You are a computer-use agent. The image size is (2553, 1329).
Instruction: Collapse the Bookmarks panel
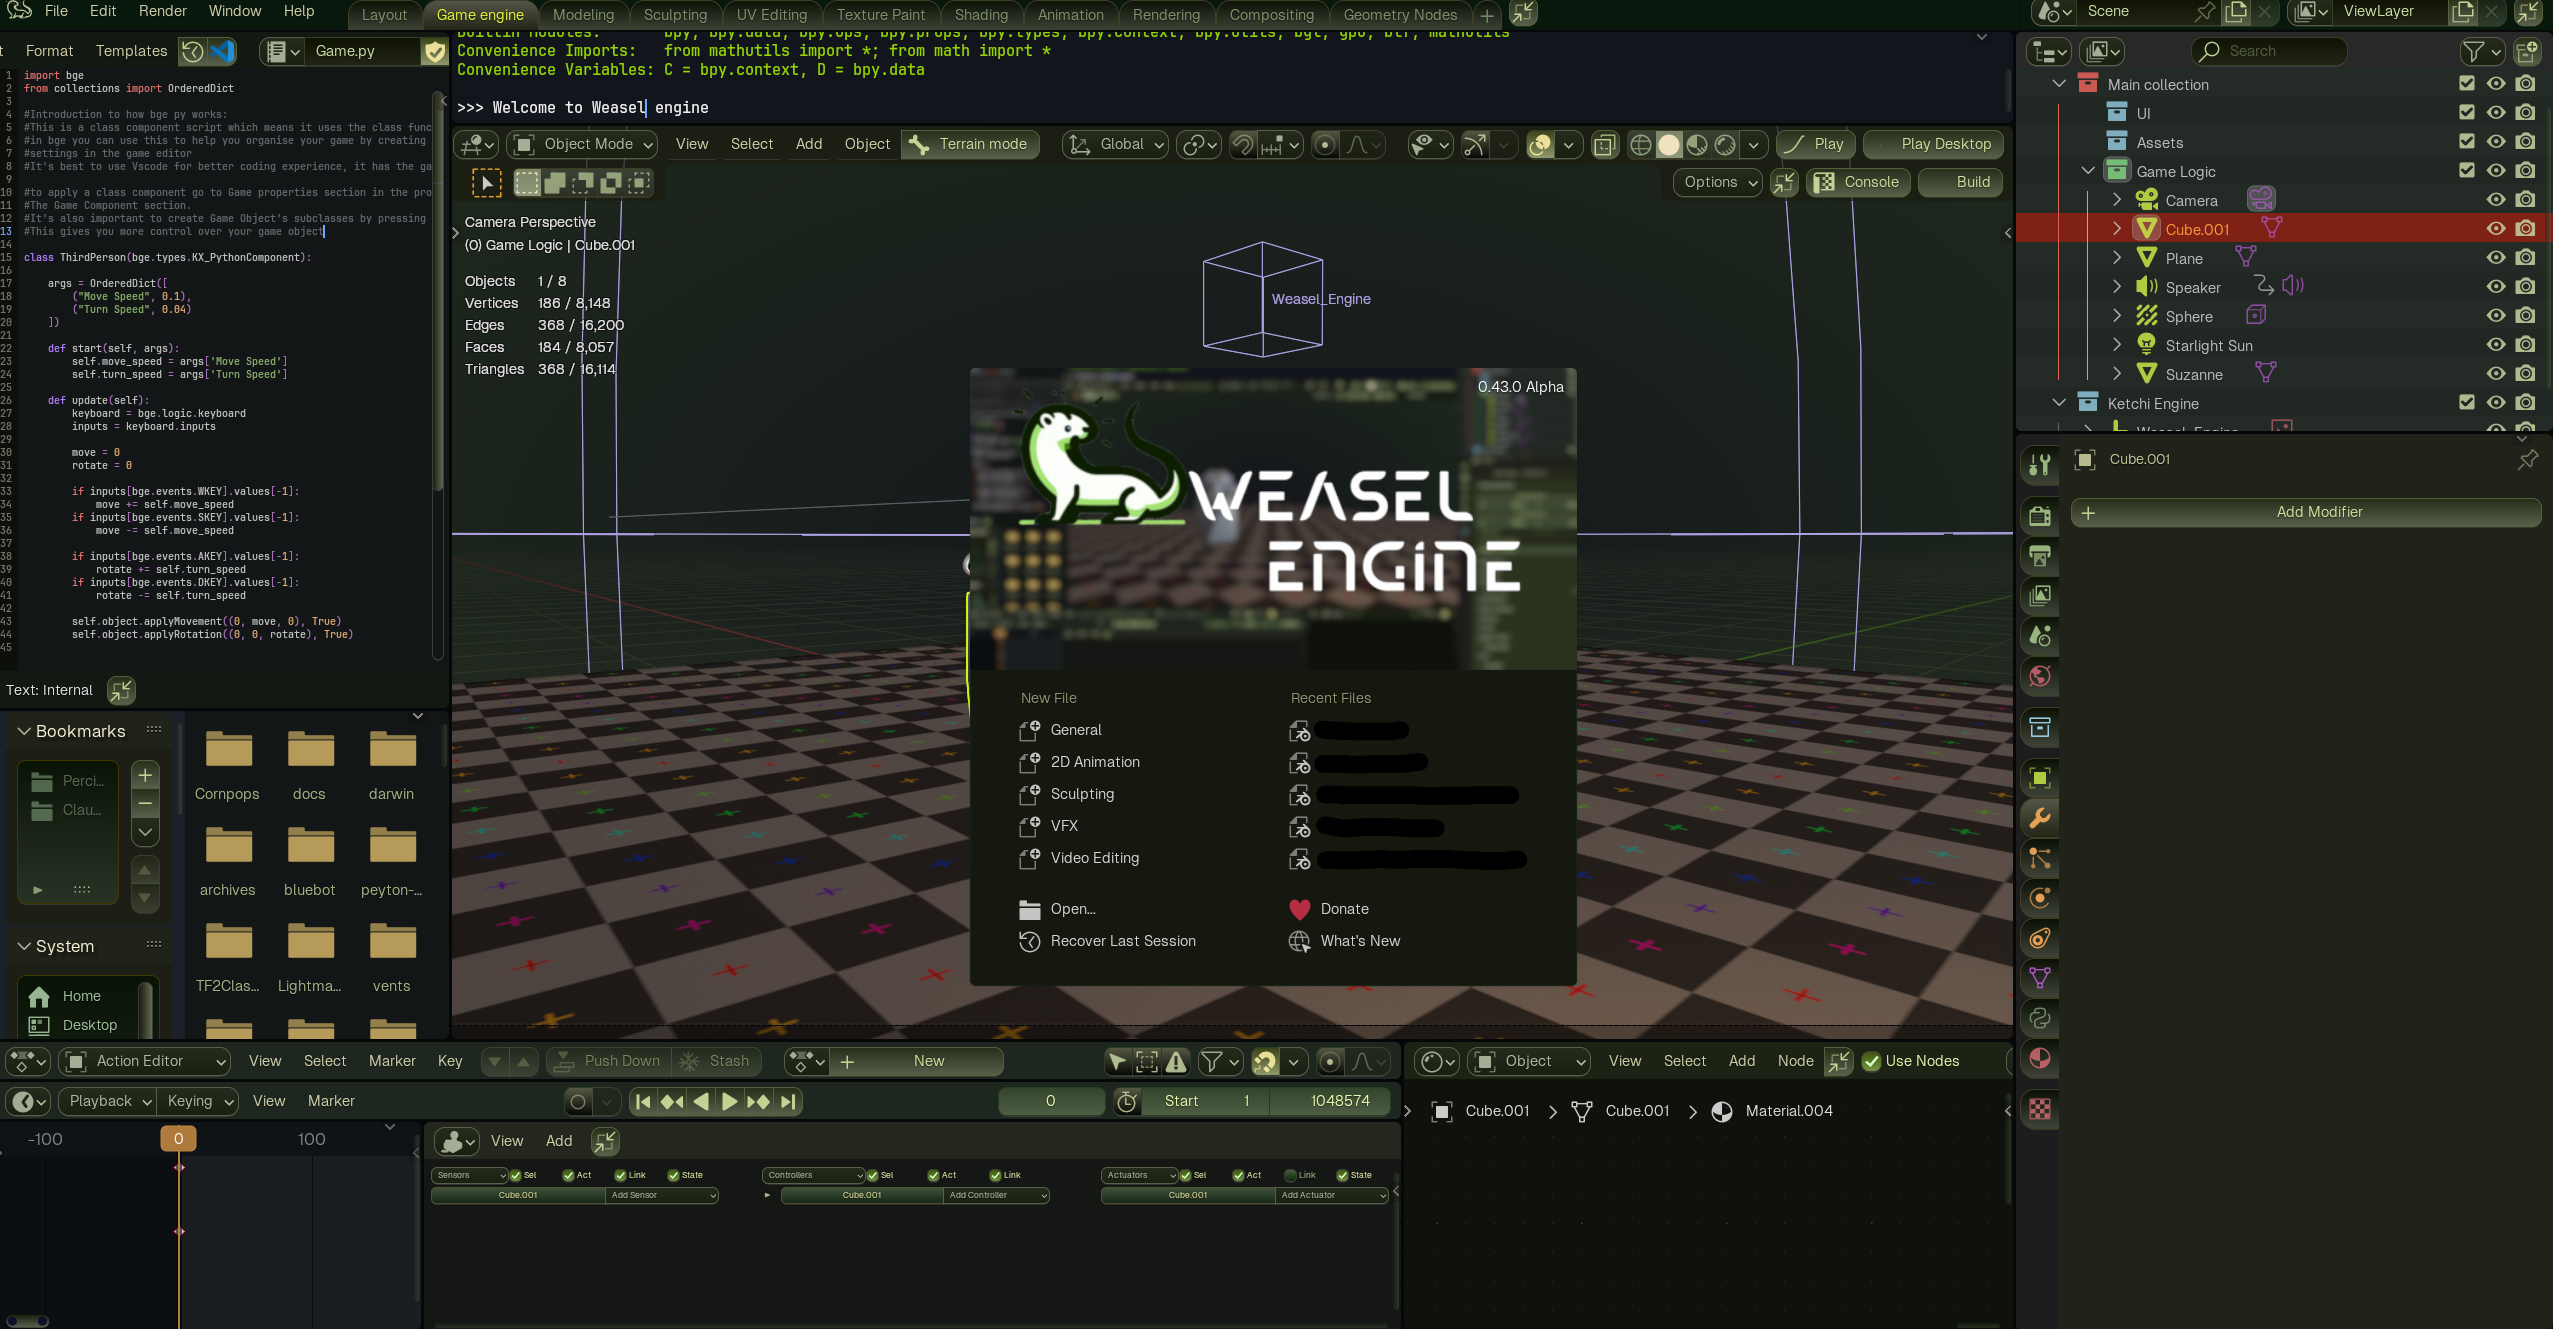point(24,731)
